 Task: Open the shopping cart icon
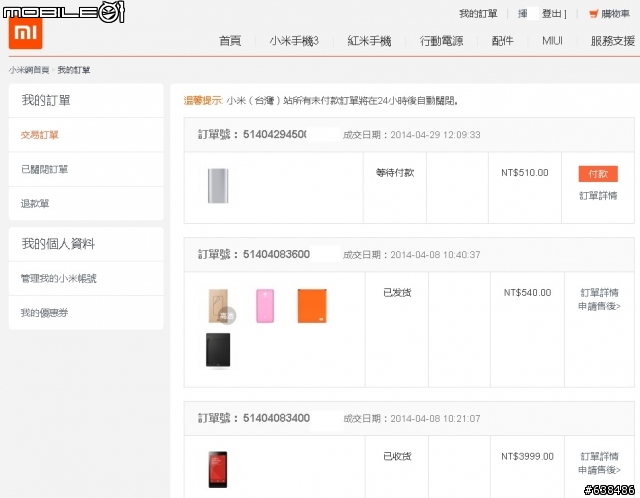(x=593, y=14)
